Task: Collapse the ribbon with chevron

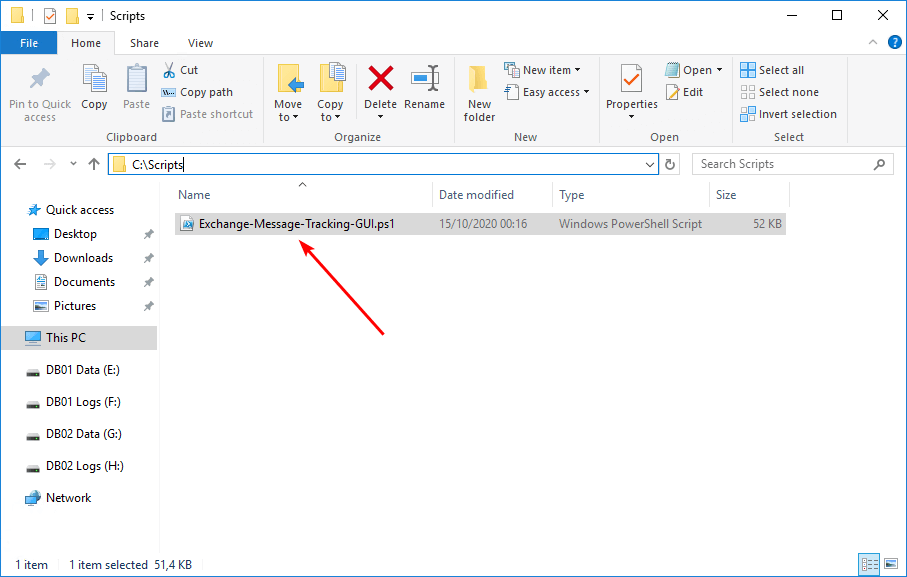Action: click(x=873, y=42)
